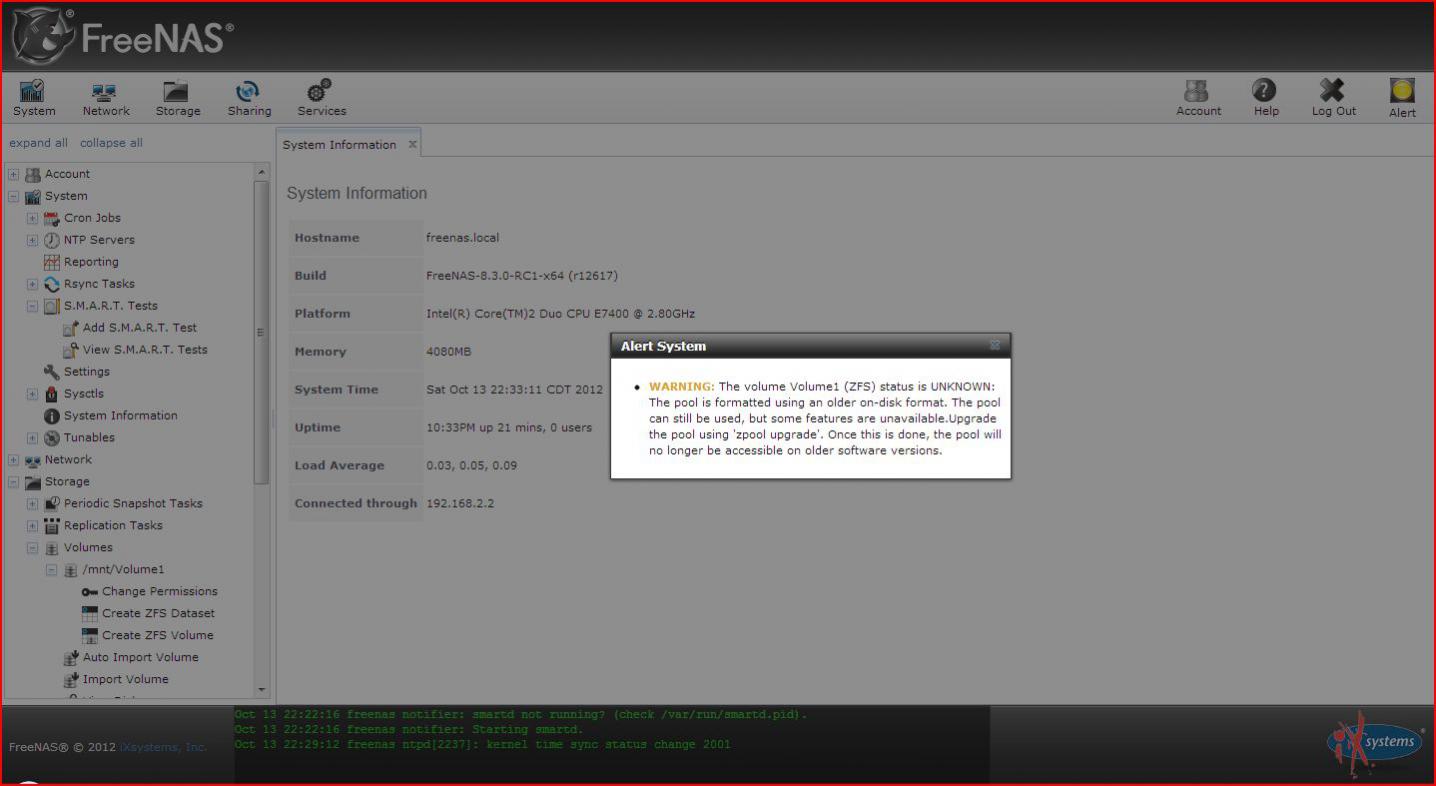Select the Settings wrench icon
The height and width of the screenshot is (786, 1436).
(52, 372)
